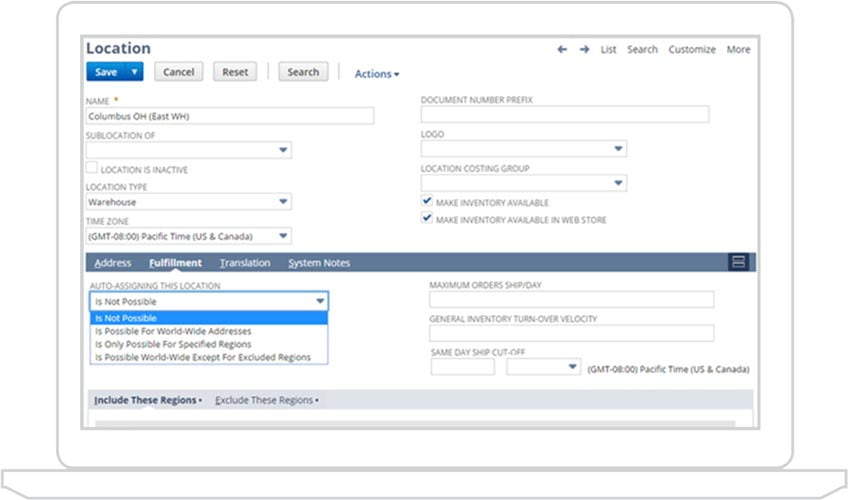Click the Maximum Orders Ship/Day field
Screen dimensions: 848x500
571,300
